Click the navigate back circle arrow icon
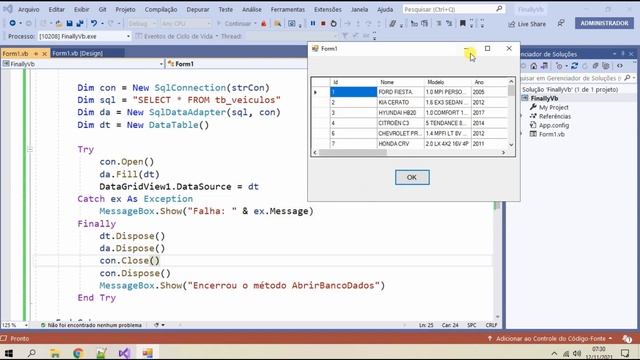The height and width of the screenshot is (360, 640). 13,24
